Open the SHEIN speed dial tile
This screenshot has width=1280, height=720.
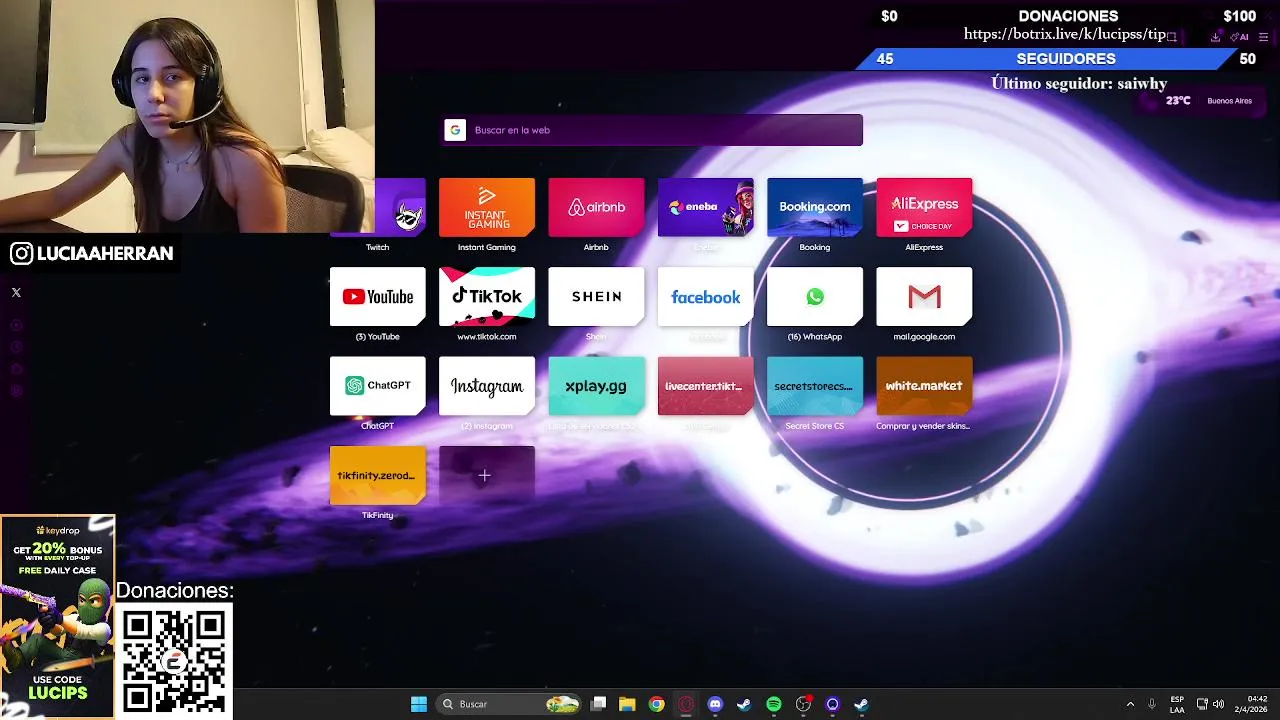596,296
